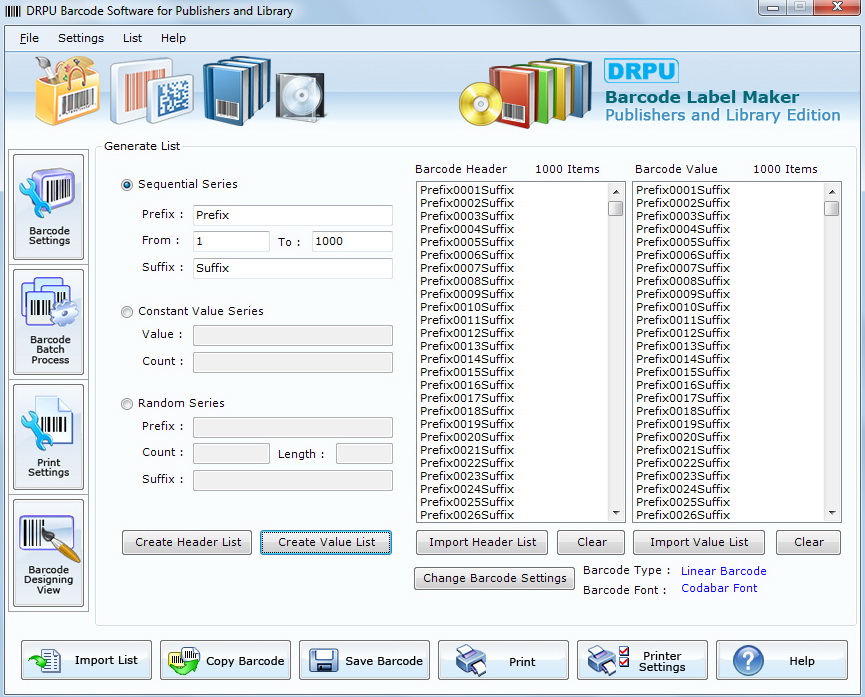Open Printer Settings at the bottom
Image resolution: width=865 pixels, height=697 pixels.
(642, 660)
